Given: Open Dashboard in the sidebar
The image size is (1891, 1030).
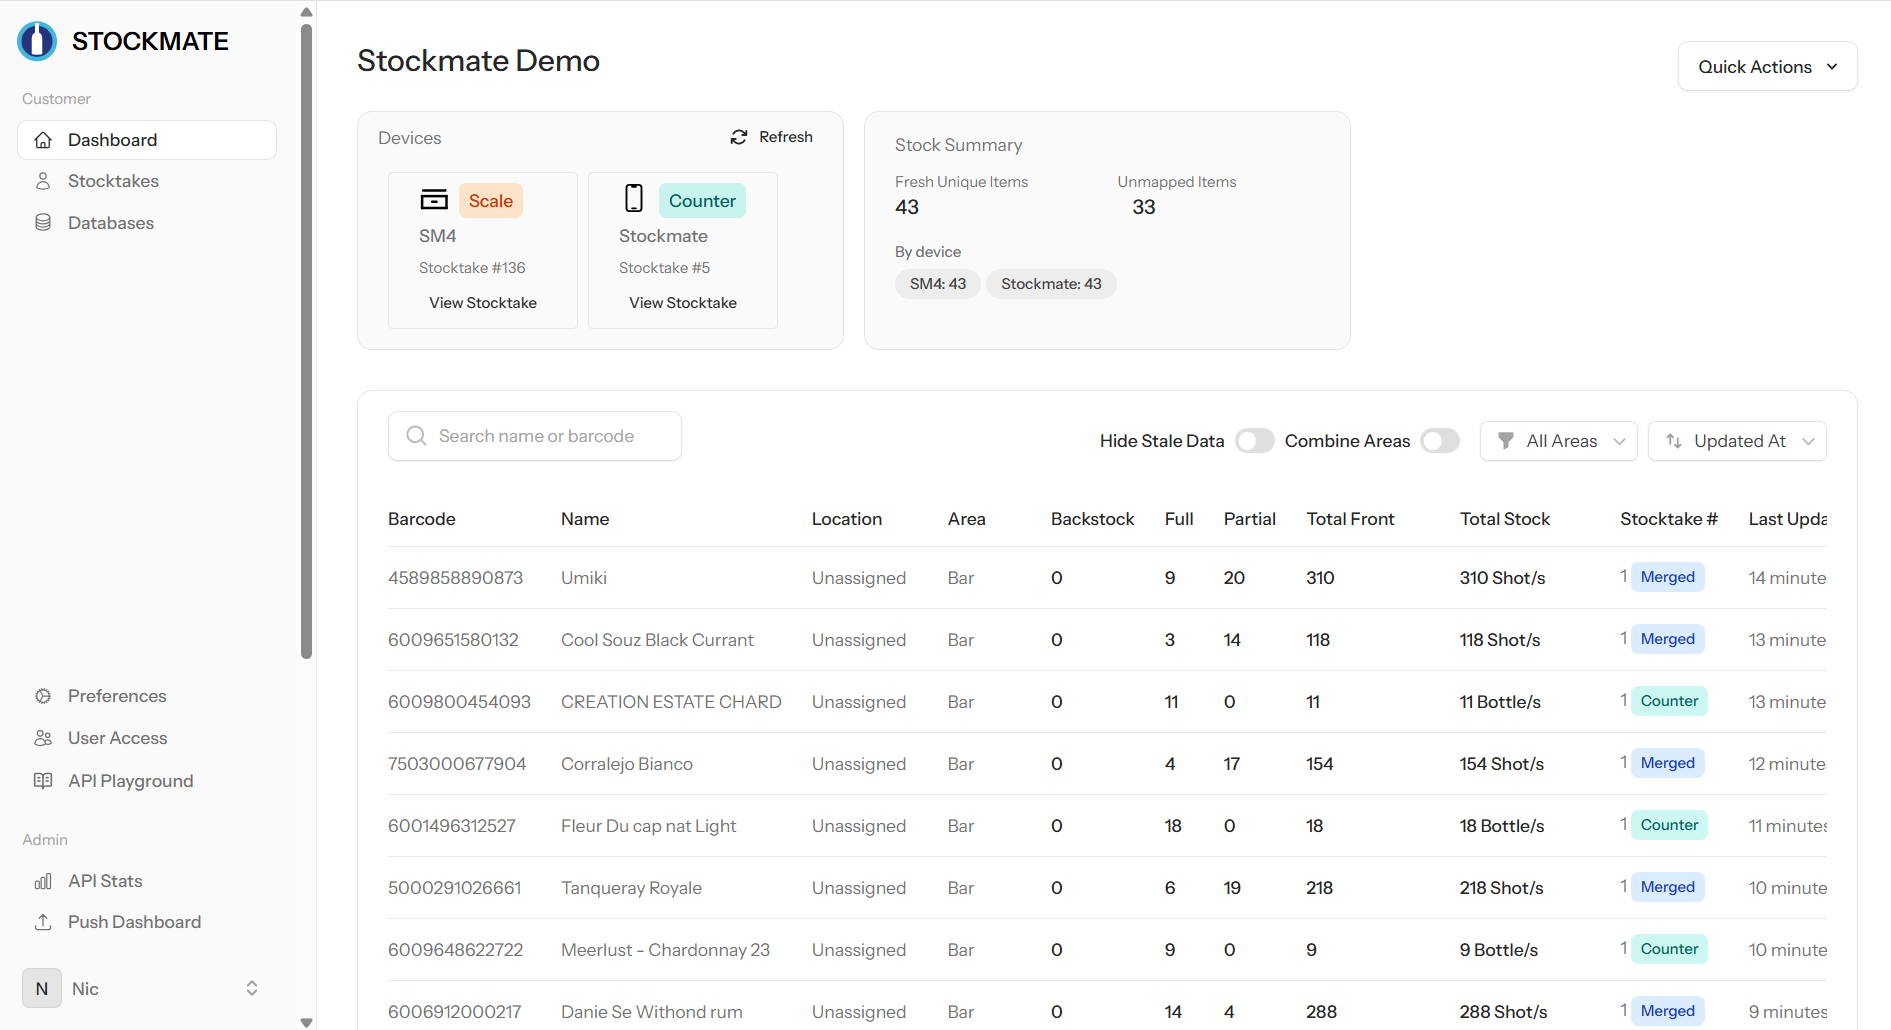Looking at the screenshot, I should coord(147,140).
